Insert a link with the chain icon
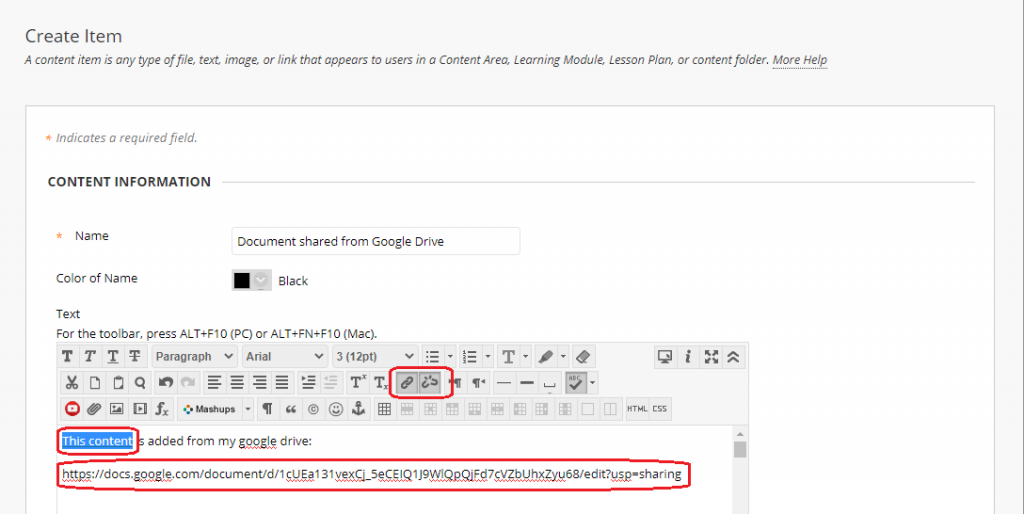Screen dimensions: 1024x514 (407, 383)
